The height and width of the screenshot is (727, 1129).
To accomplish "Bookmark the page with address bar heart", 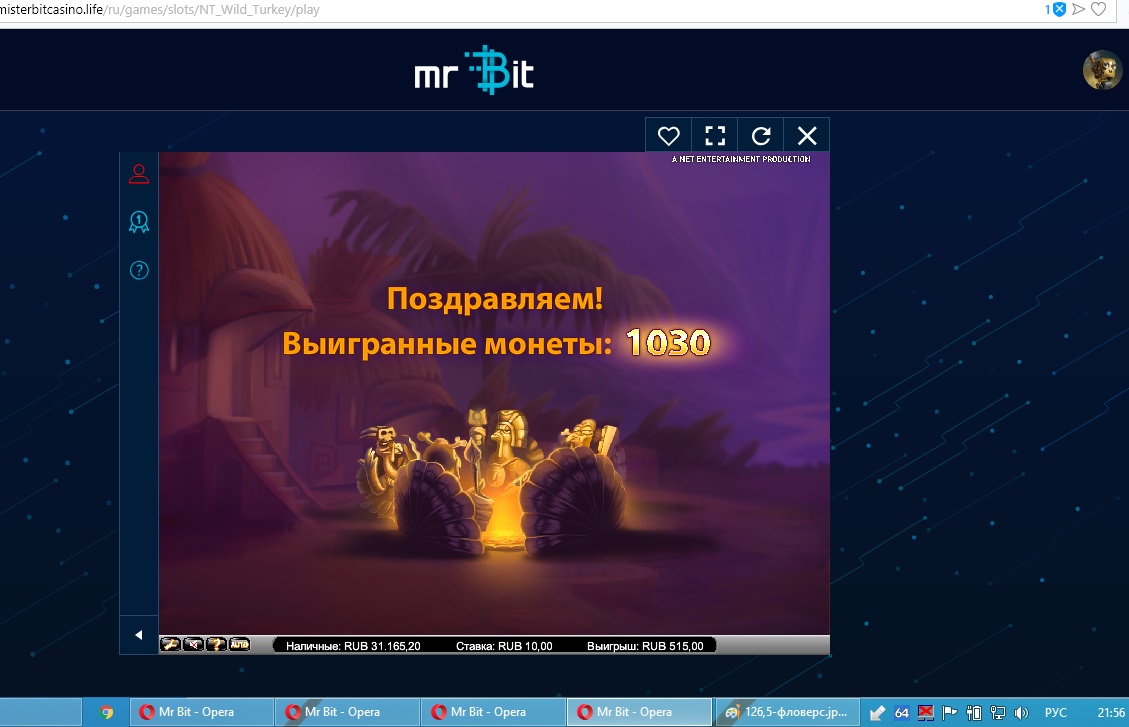I will [1099, 9].
